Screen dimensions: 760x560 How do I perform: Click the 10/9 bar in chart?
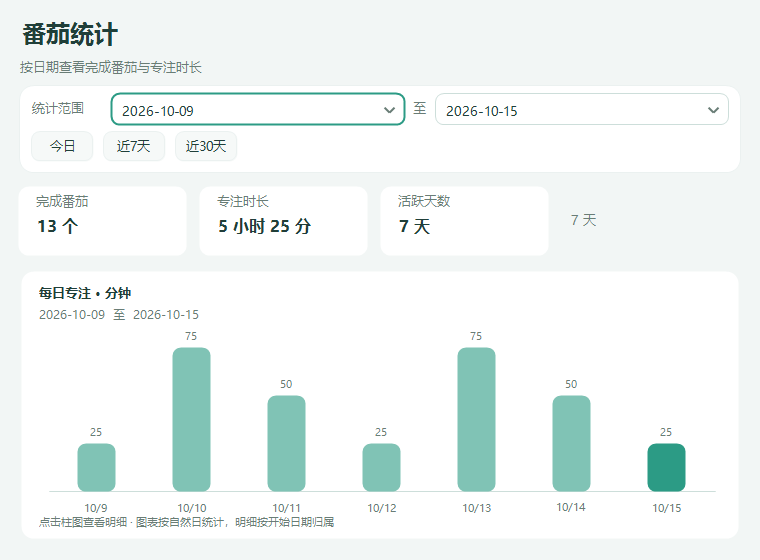pyautogui.click(x=96, y=467)
